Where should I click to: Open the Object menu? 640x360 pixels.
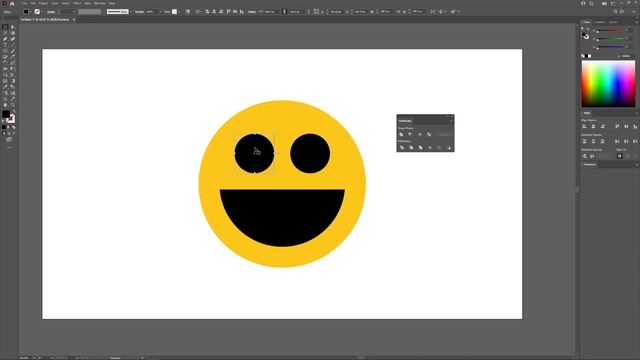pyautogui.click(x=43, y=3)
